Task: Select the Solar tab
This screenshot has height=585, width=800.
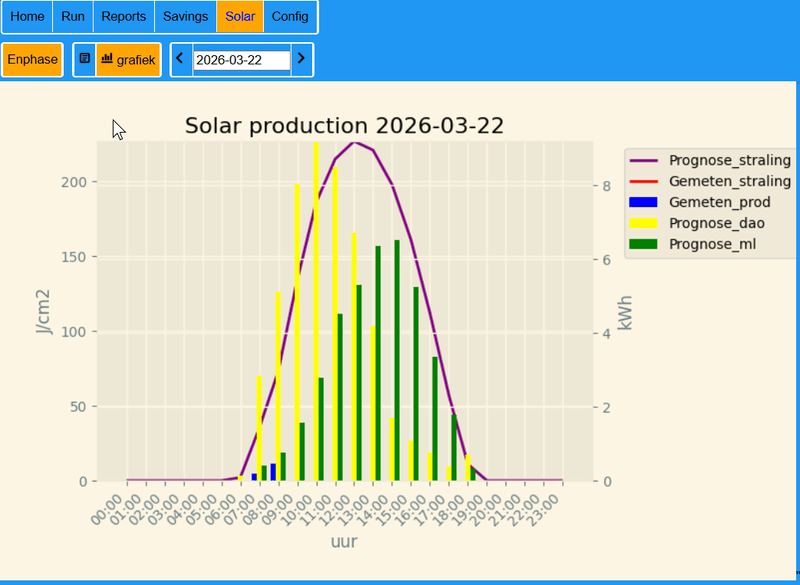Action: tap(240, 17)
